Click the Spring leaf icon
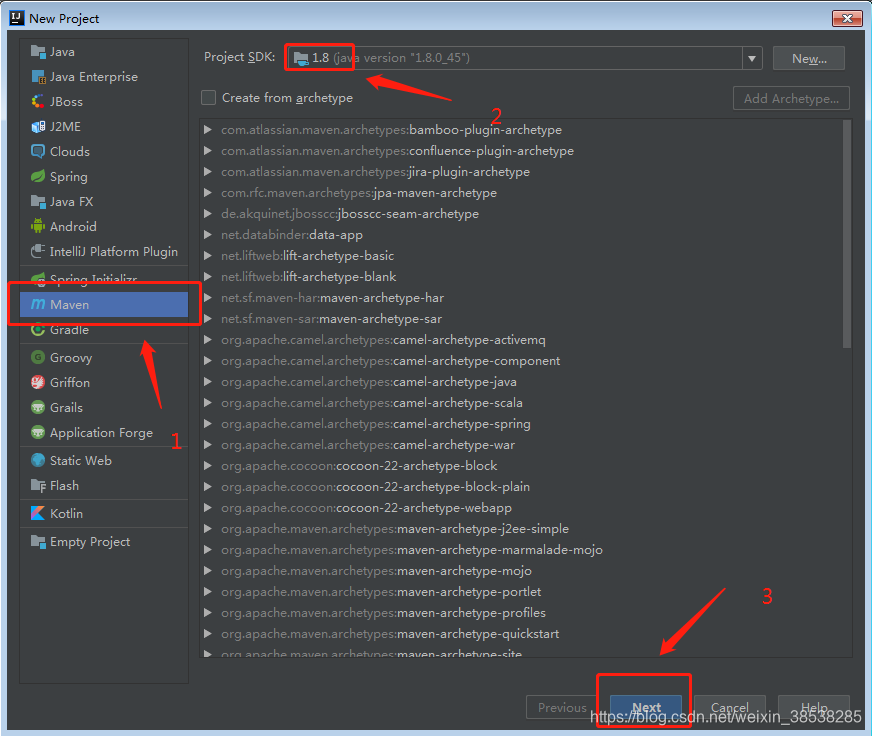 click(x=38, y=176)
